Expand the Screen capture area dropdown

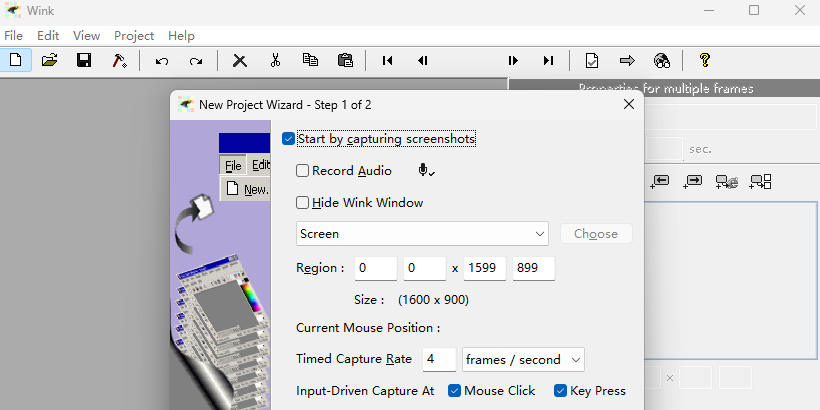click(x=422, y=234)
